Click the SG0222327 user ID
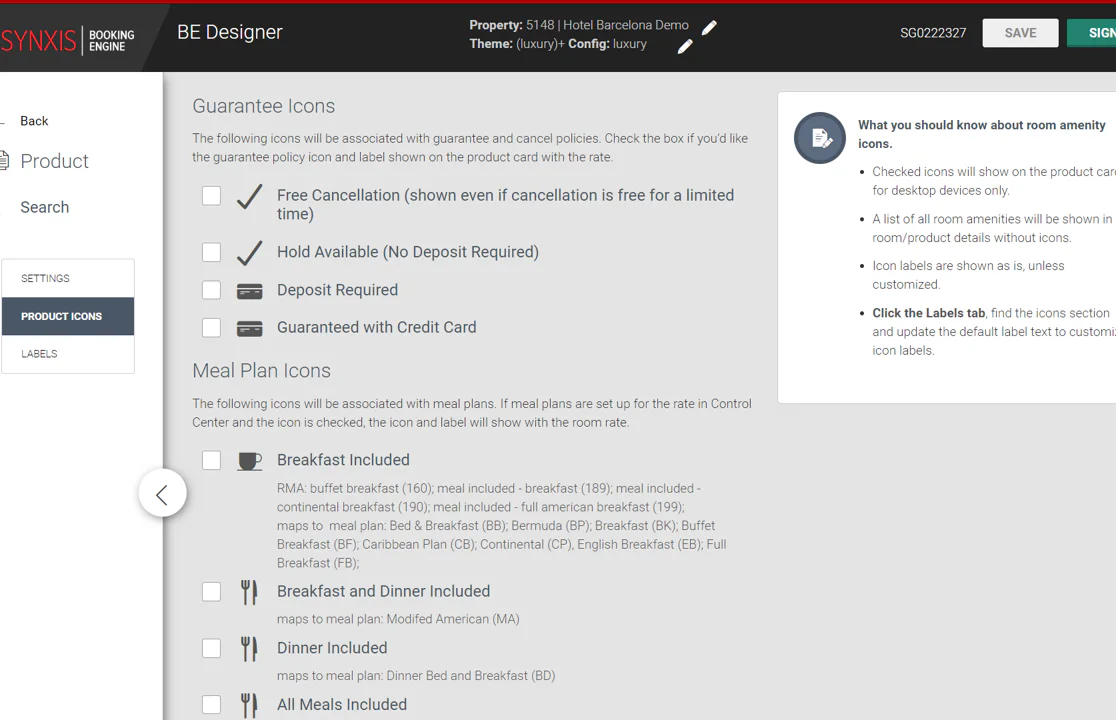Screen dimensions: 1116x720 pyautogui.click(x=933, y=33)
